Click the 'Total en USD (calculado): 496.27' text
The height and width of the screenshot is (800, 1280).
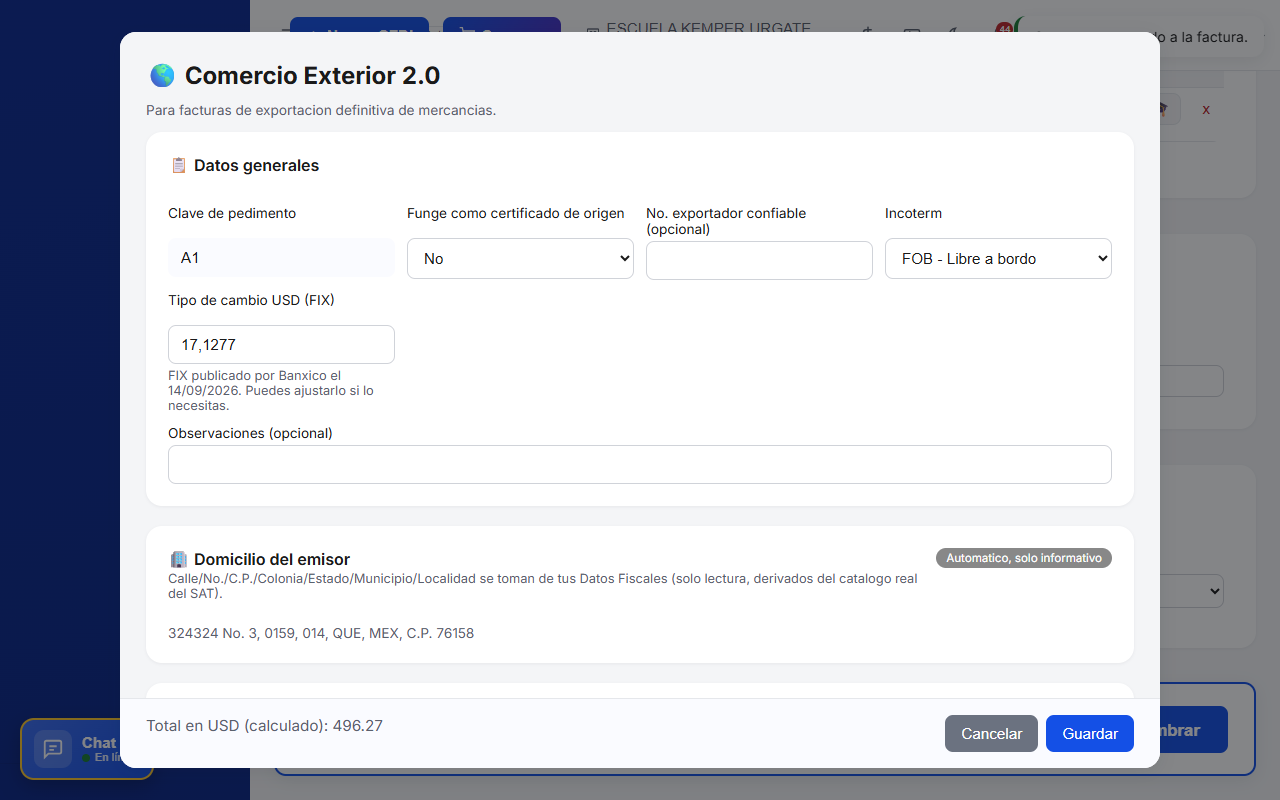pyautogui.click(x=264, y=726)
